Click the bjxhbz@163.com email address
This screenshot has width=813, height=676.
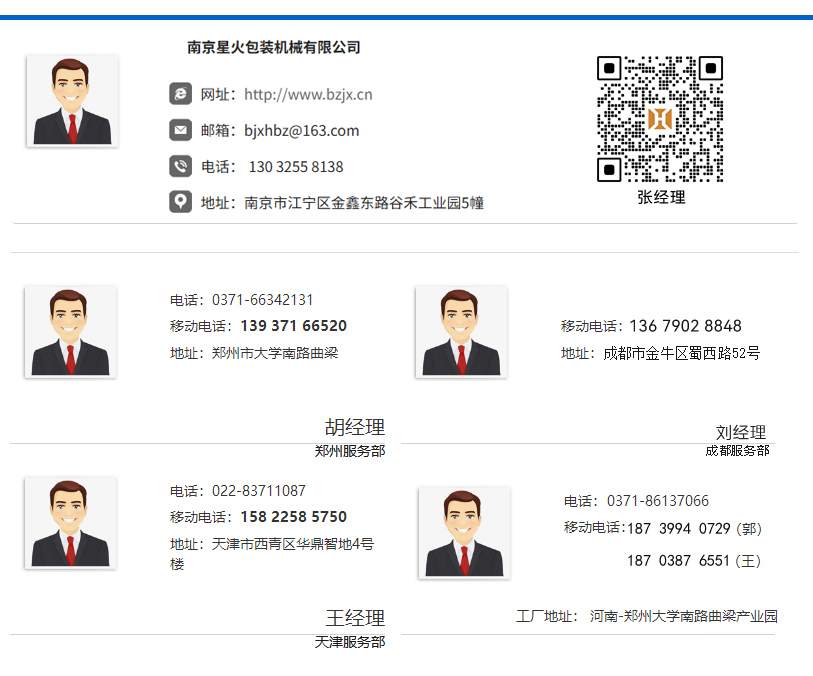click(301, 131)
